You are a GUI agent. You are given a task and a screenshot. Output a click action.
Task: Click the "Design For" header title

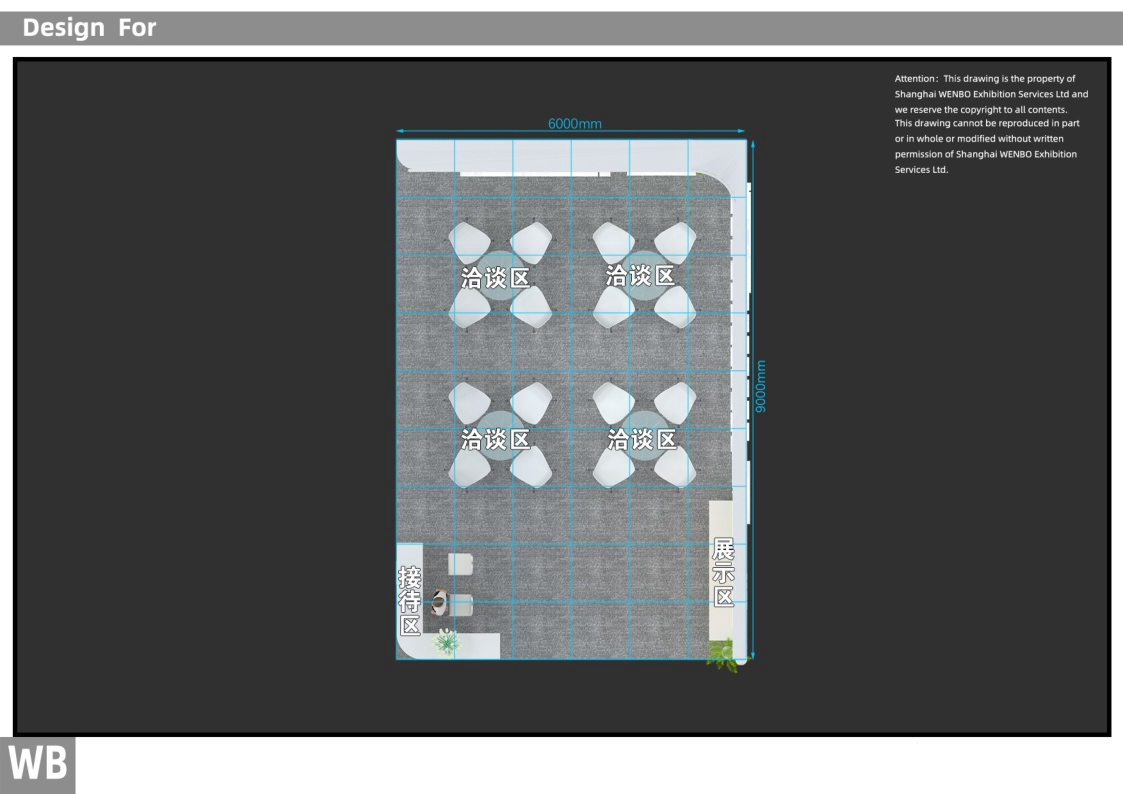click(90, 28)
